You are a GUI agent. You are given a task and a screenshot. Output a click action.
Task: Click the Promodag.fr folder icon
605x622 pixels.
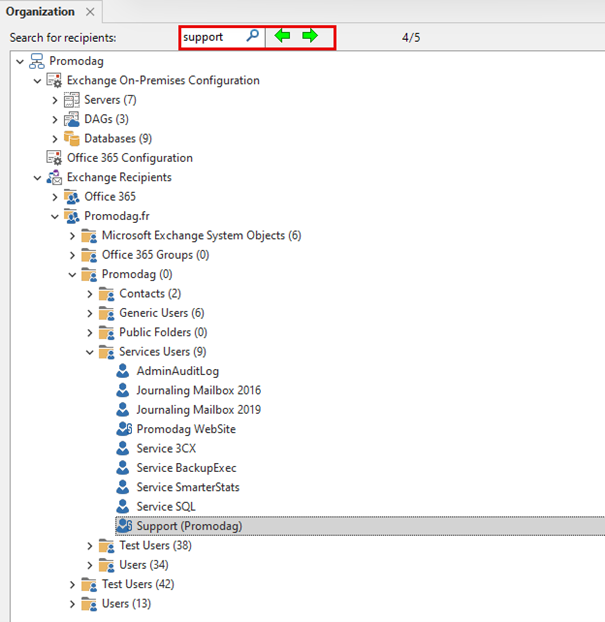(x=72, y=216)
